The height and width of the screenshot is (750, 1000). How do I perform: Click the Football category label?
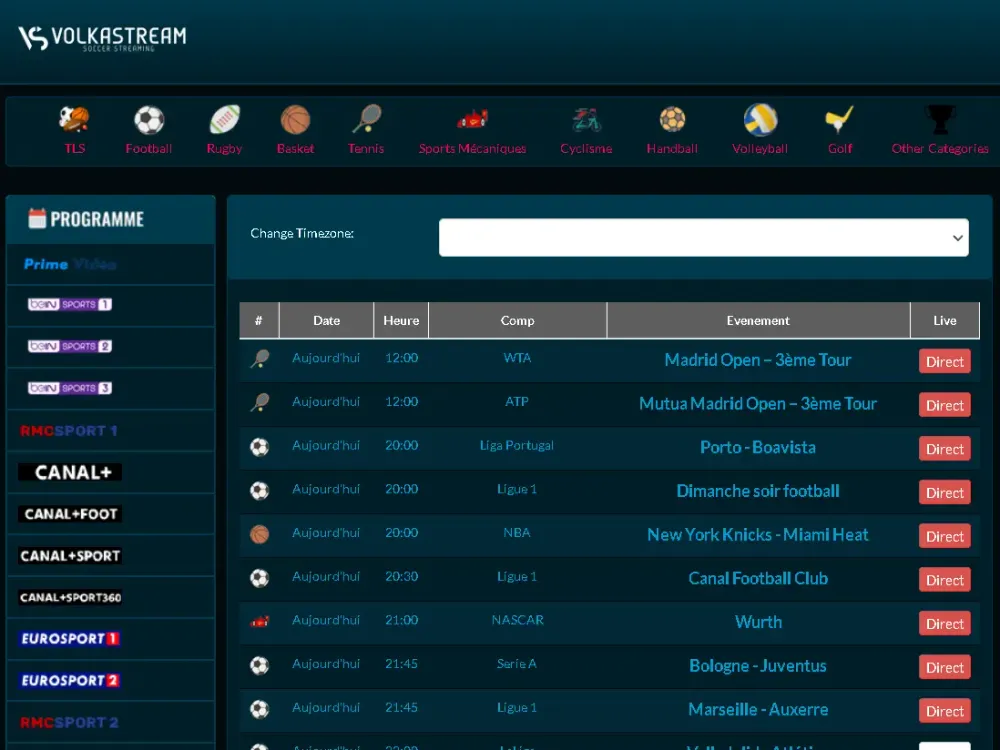pyautogui.click(x=149, y=149)
